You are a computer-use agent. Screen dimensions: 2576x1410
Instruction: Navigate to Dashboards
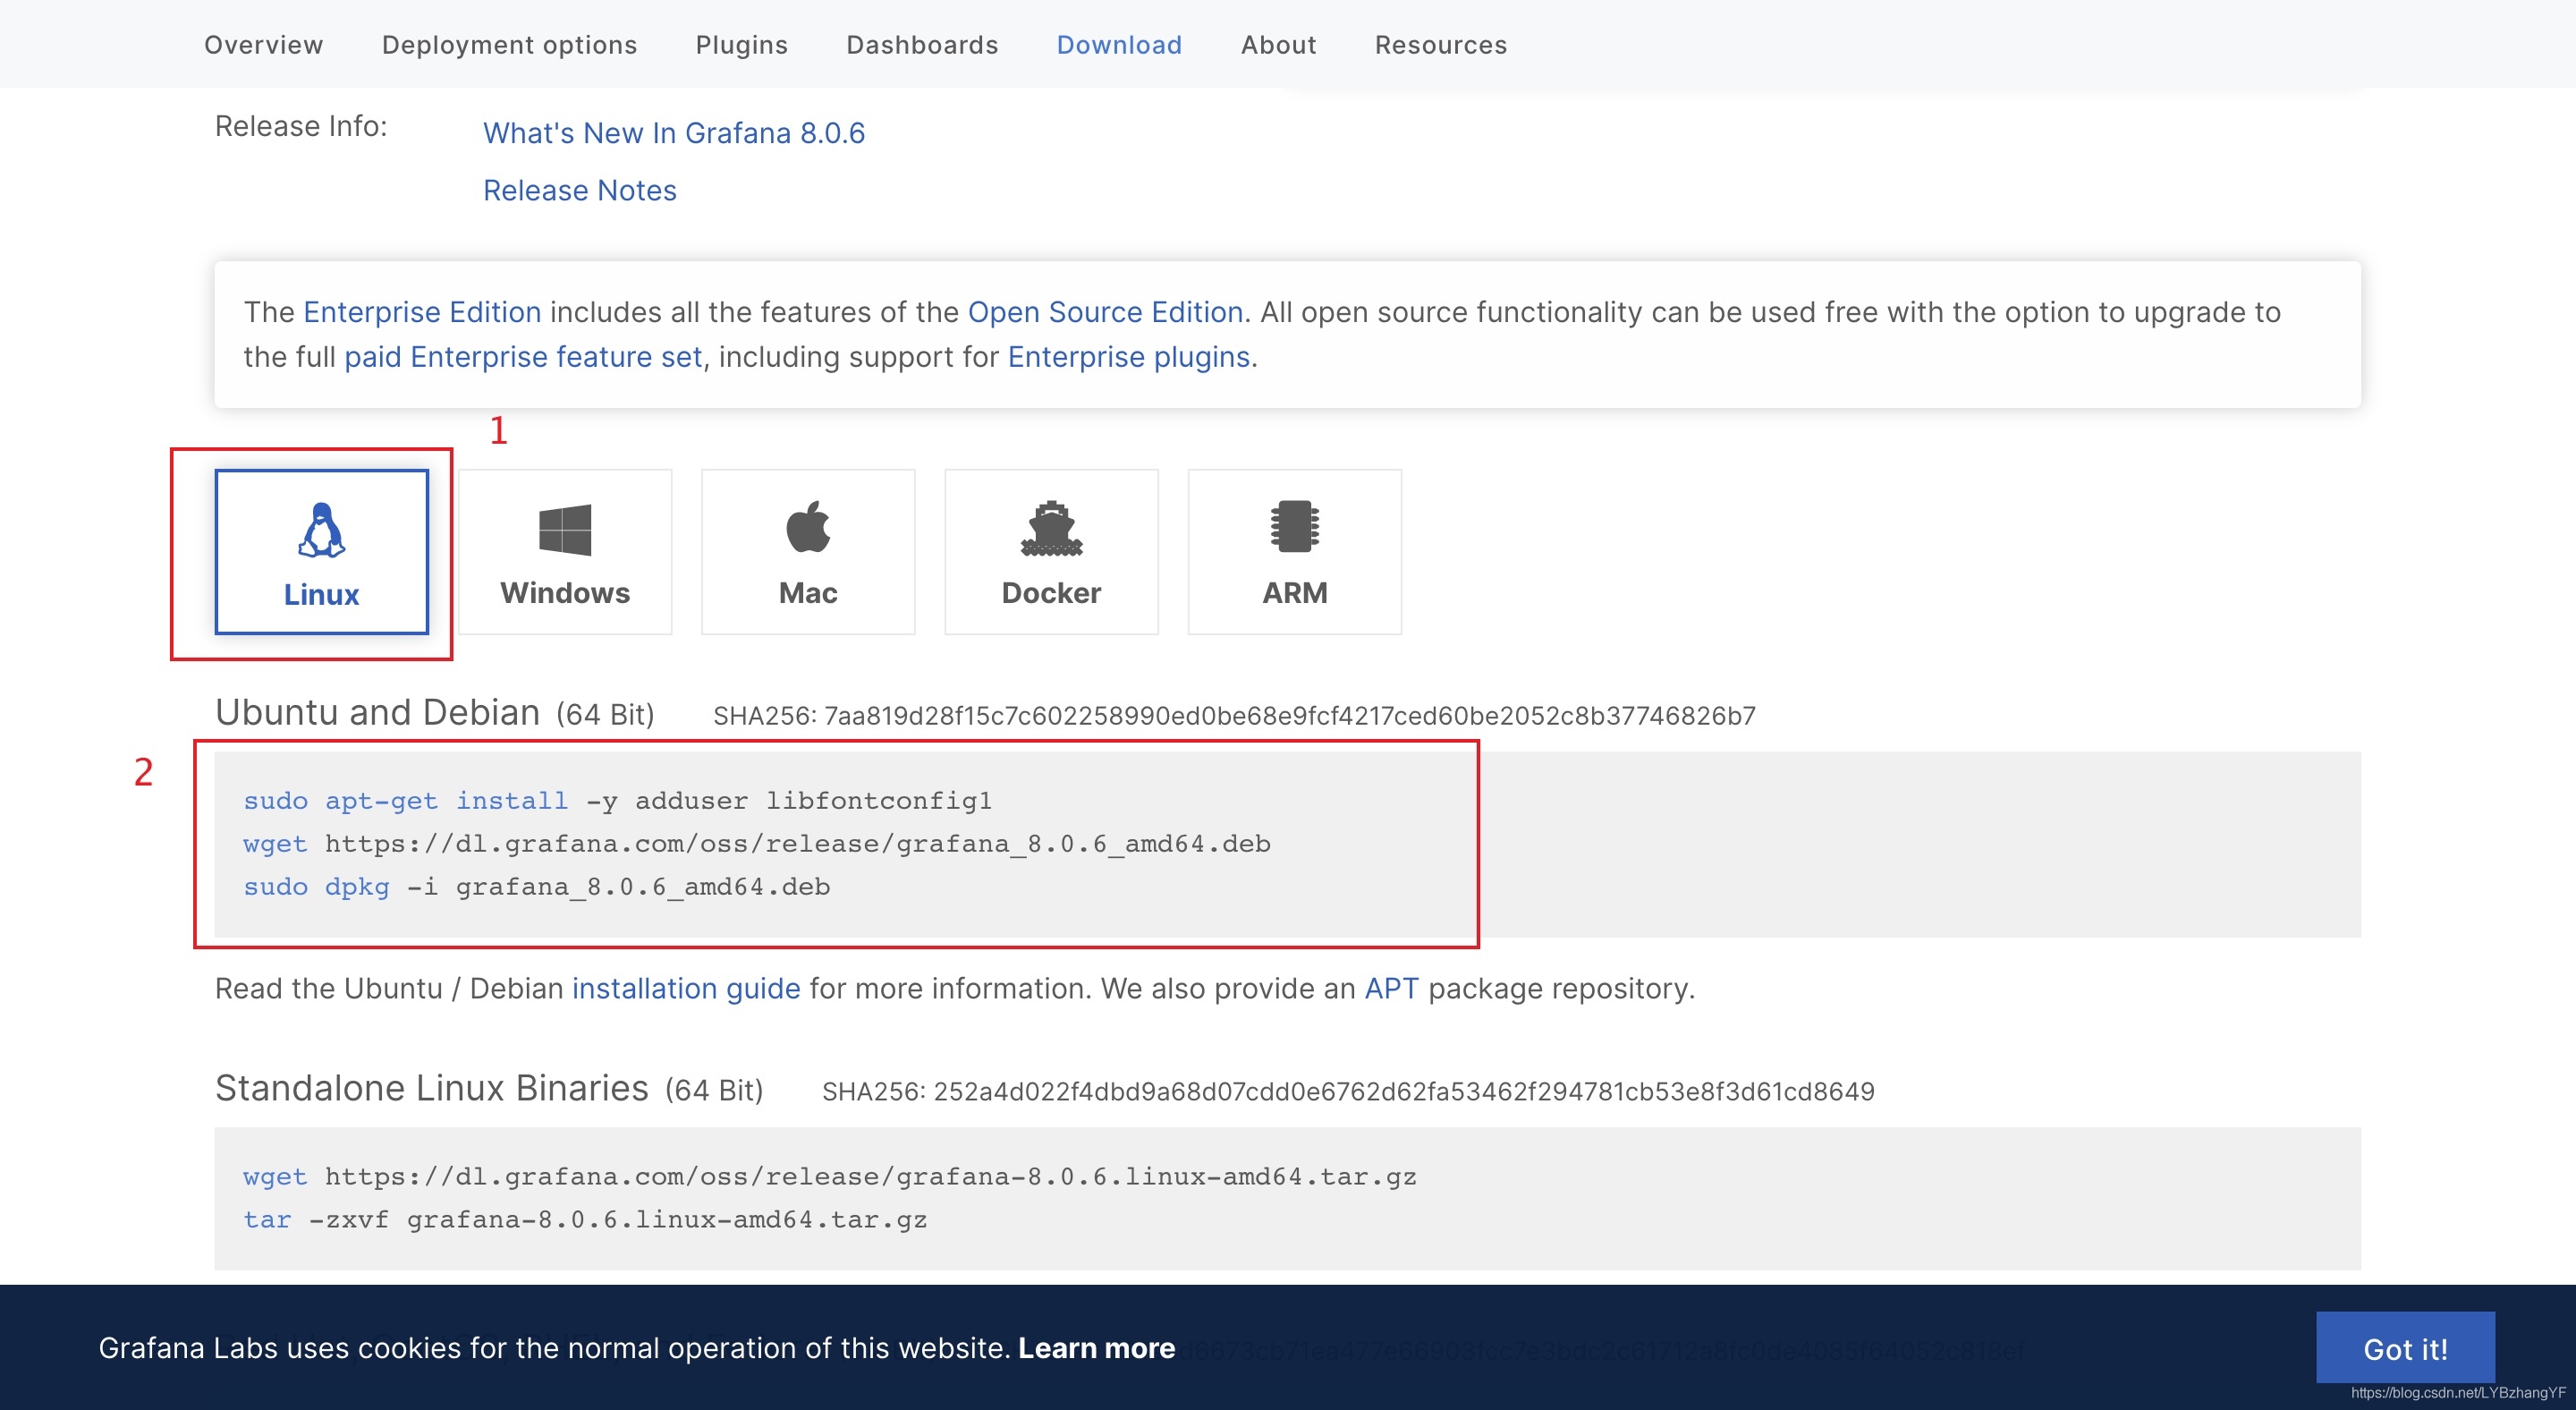point(922,45)
